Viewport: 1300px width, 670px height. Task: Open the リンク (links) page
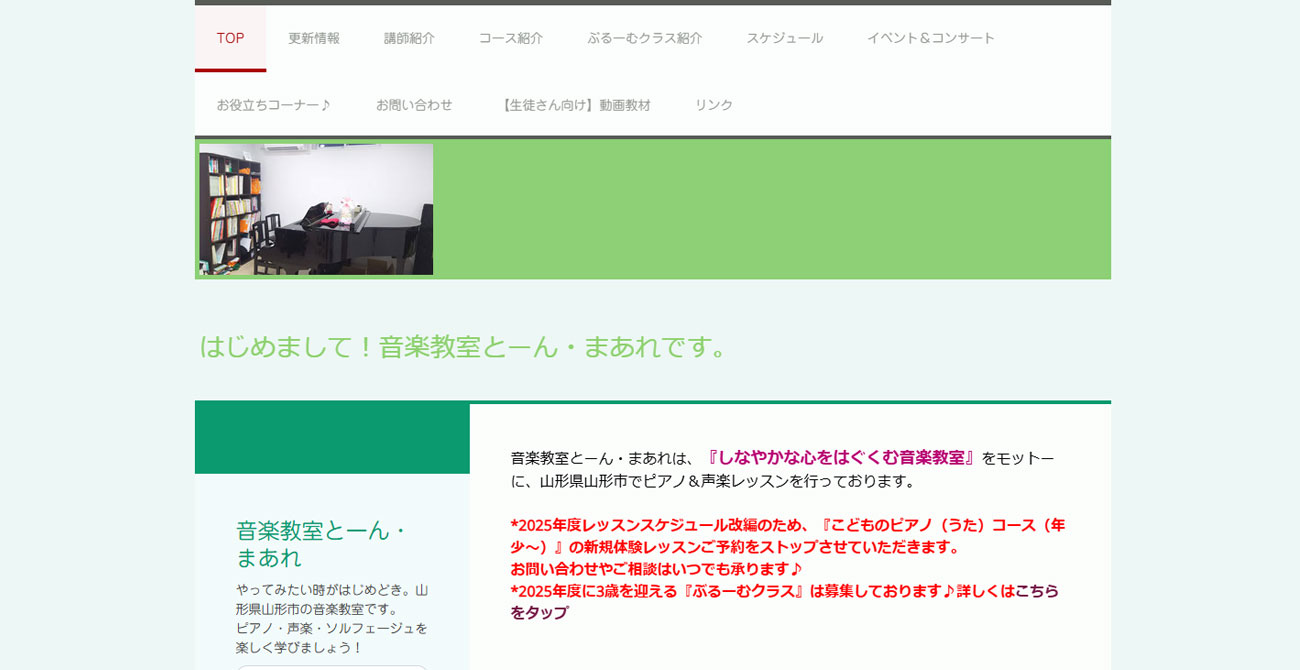(x=715, y=104)
